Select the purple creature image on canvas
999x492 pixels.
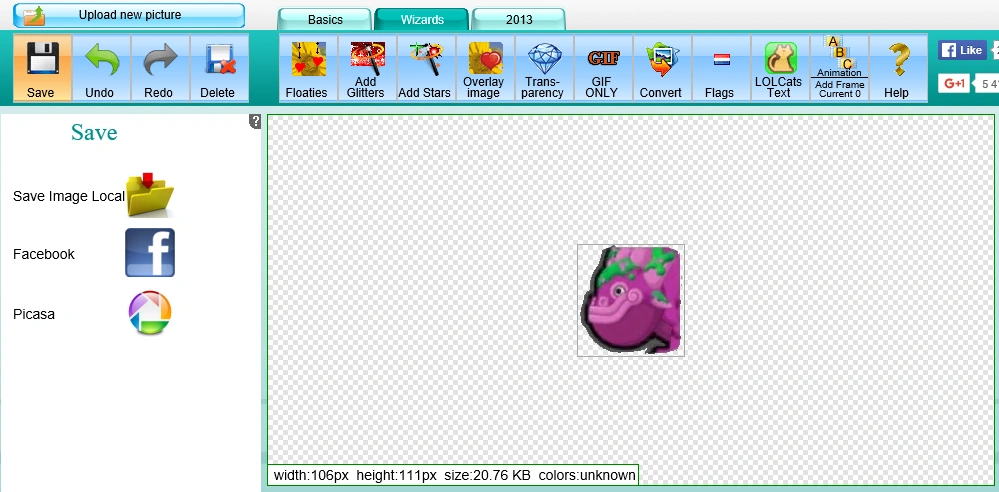click(x=631, y=300)
